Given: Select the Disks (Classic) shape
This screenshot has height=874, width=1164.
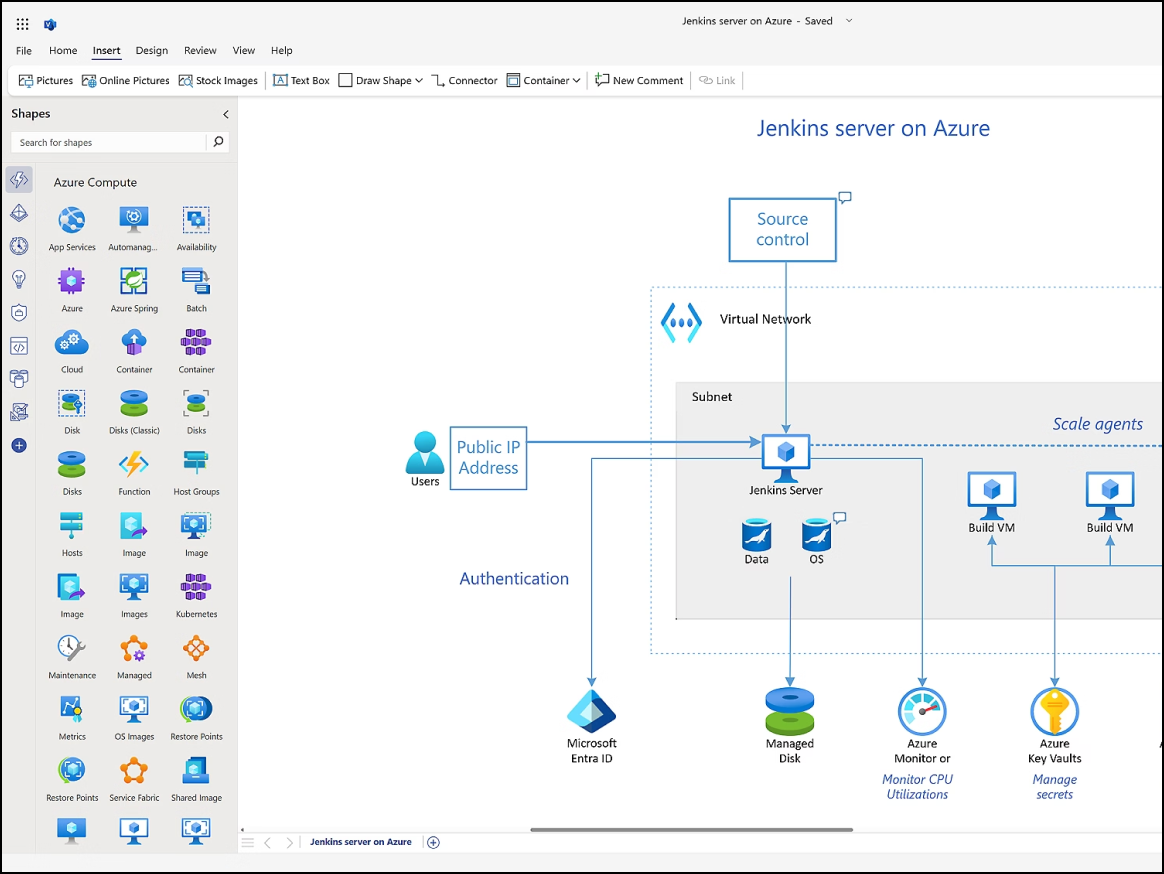Looking at the screenshot, I should point(134,412).
